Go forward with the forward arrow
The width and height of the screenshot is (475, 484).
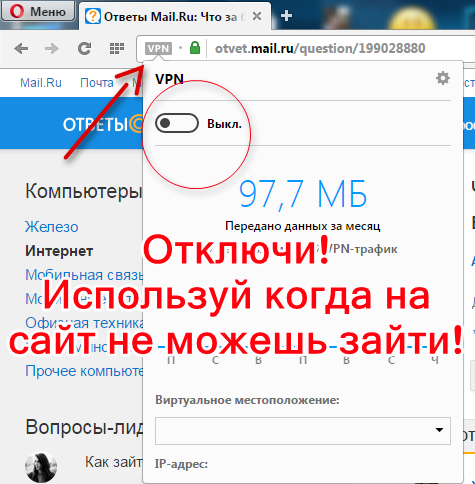[x=52, y=49]
